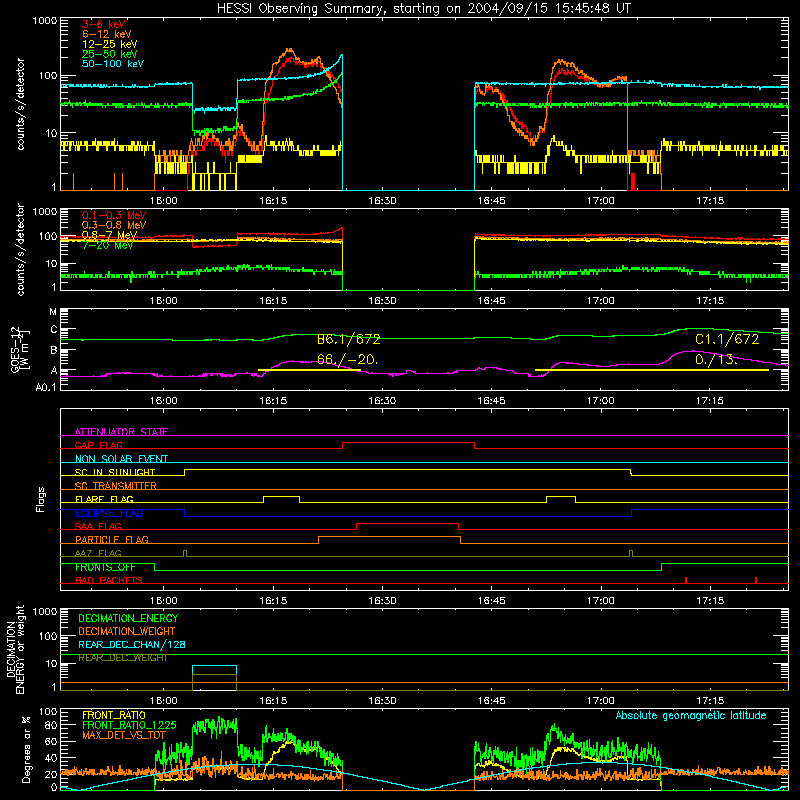800x800 pixels.
Task: Click the raised GAP_FLAG segment
Action: (x=409, y=442)
